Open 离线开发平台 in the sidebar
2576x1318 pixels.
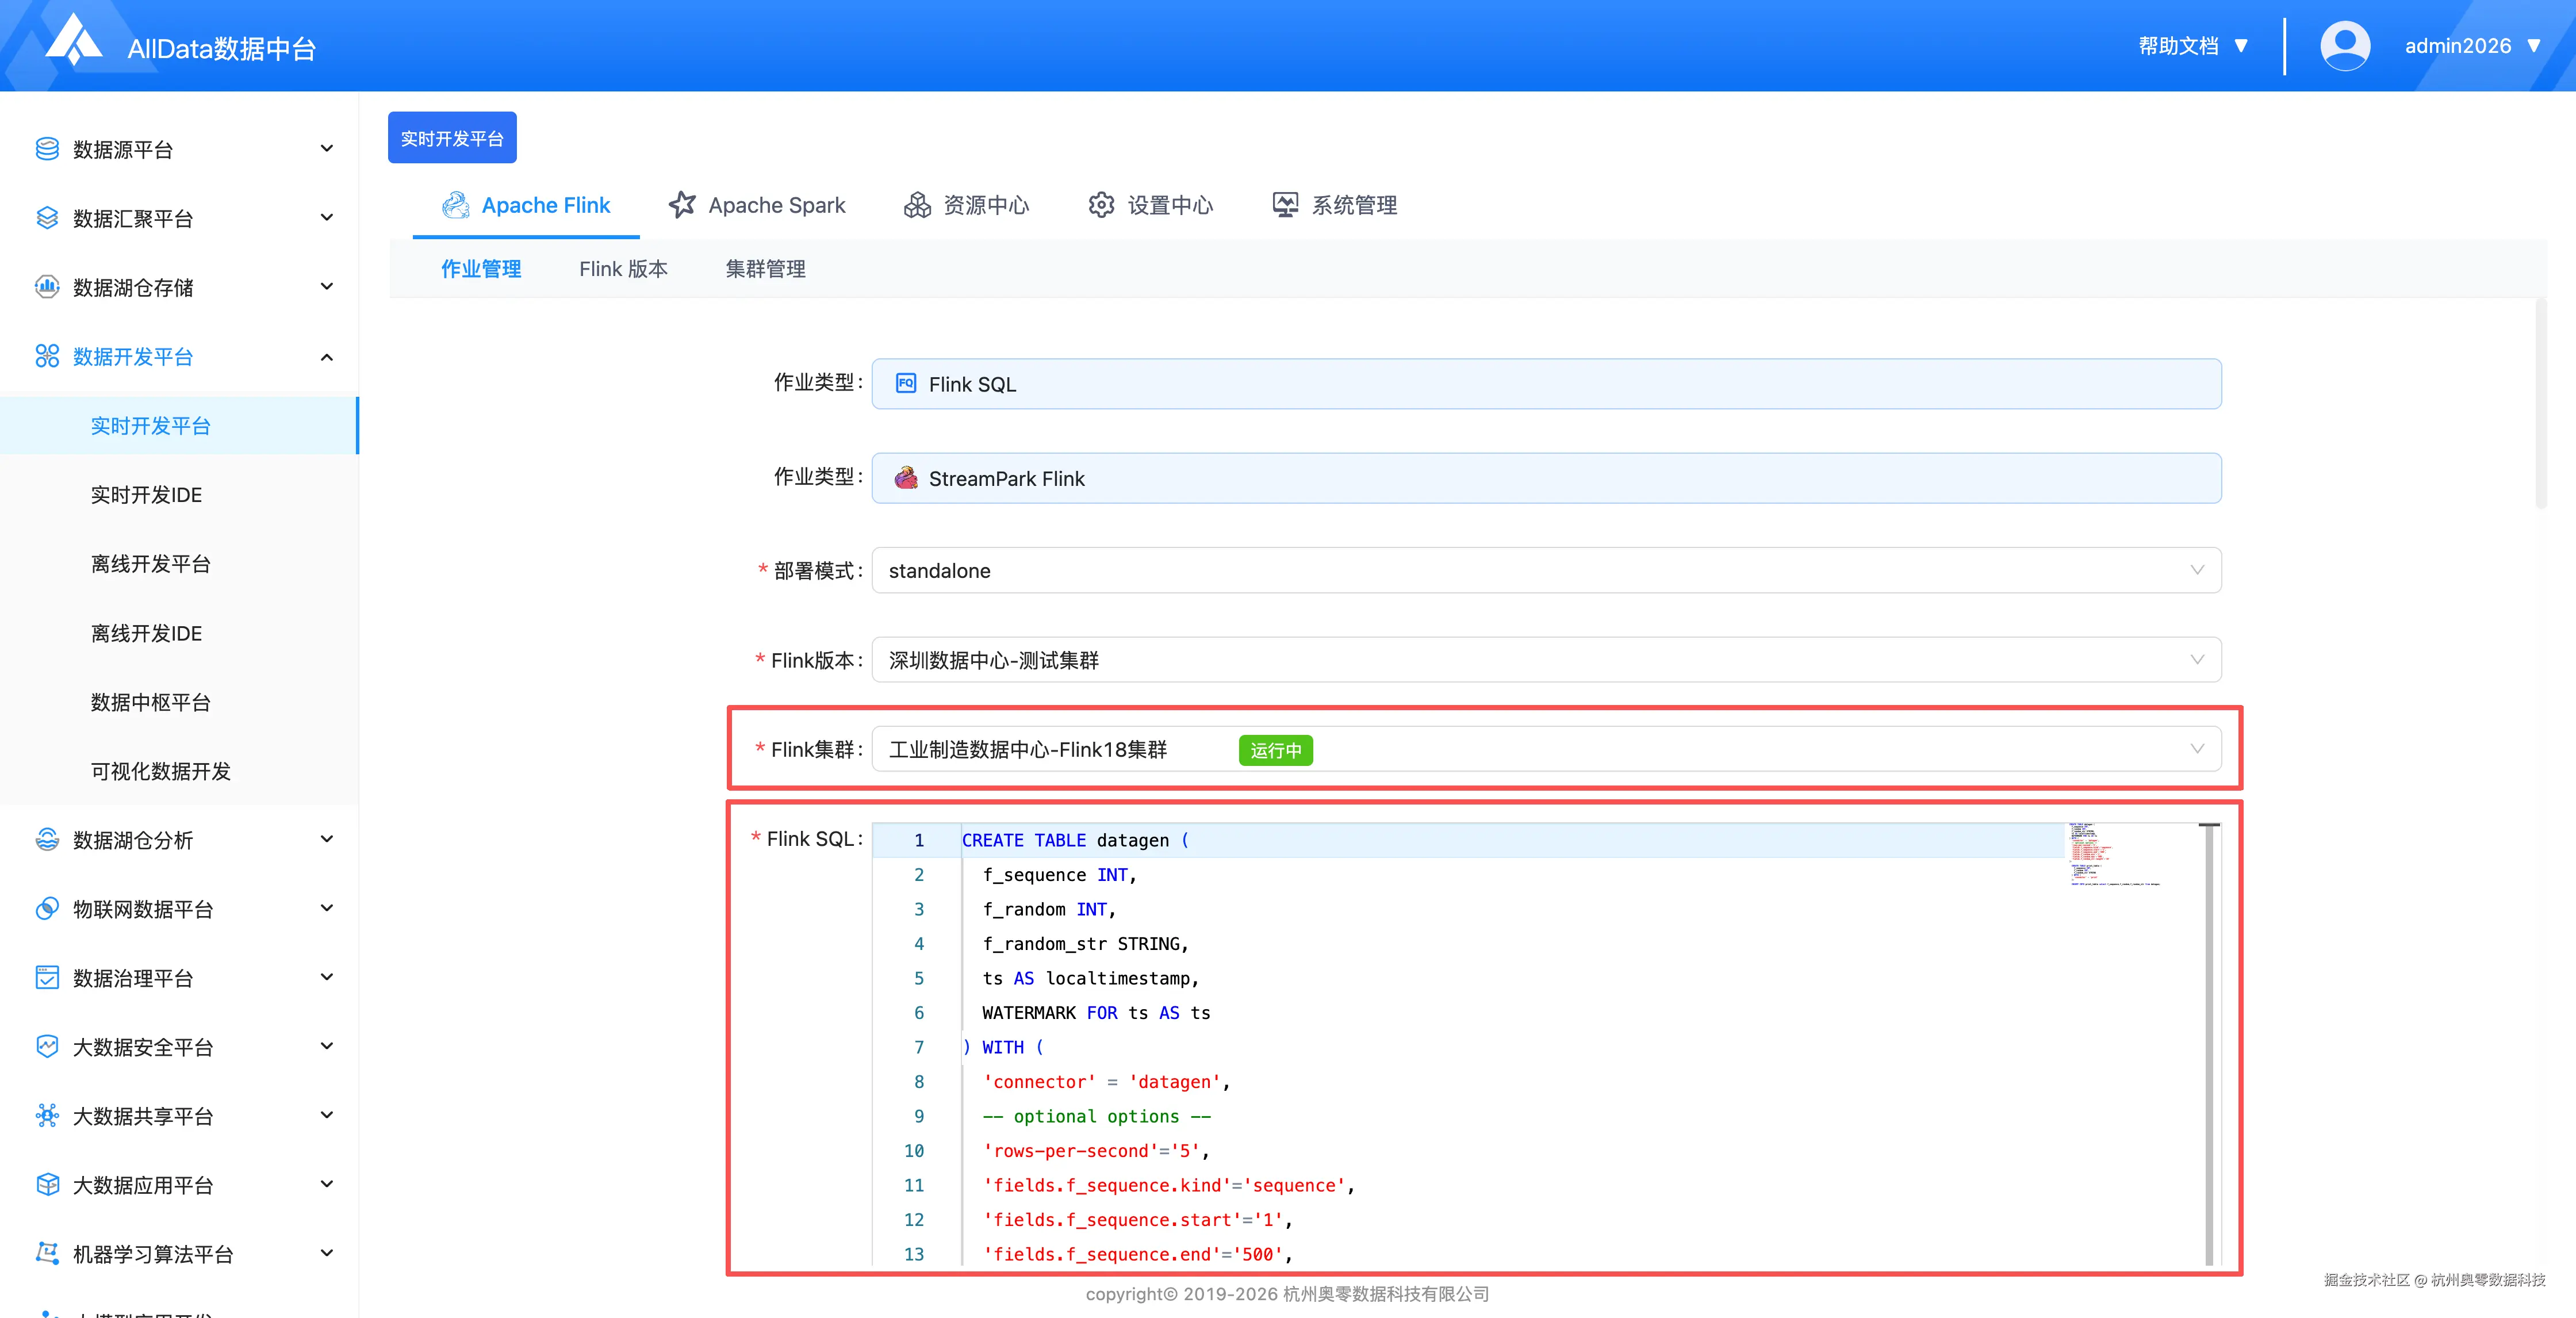tap(179, 564)
